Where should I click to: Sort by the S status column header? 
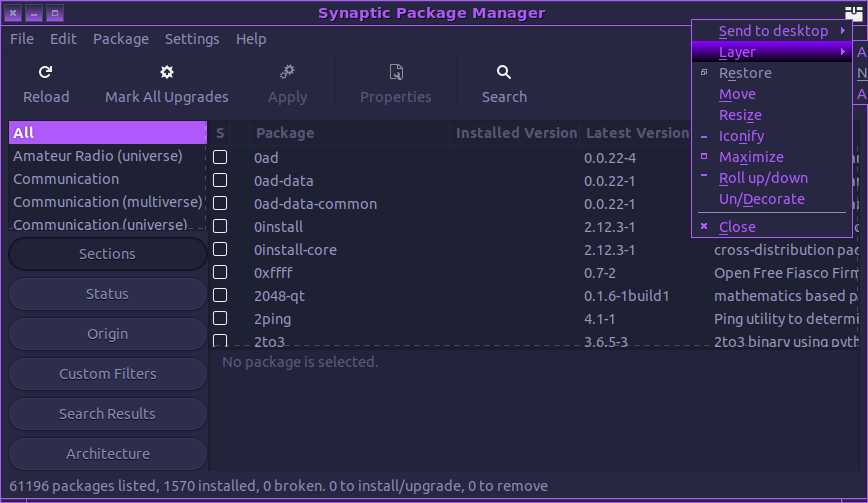220,133
